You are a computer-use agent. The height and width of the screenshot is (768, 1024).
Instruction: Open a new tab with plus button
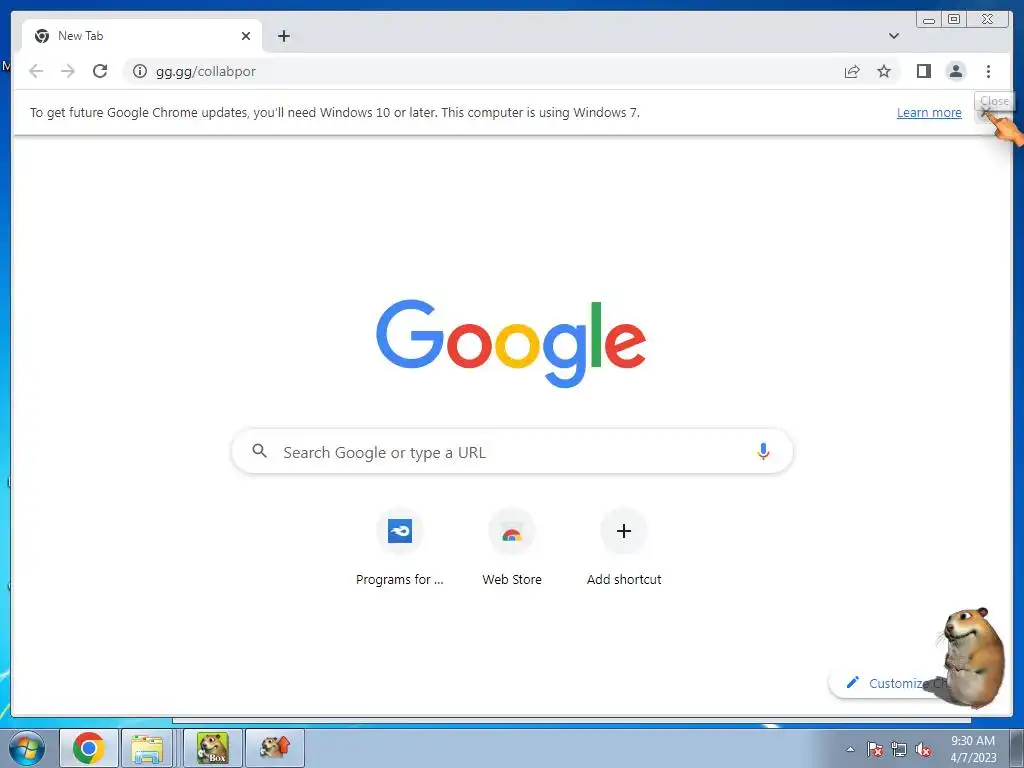coord(283,36)
